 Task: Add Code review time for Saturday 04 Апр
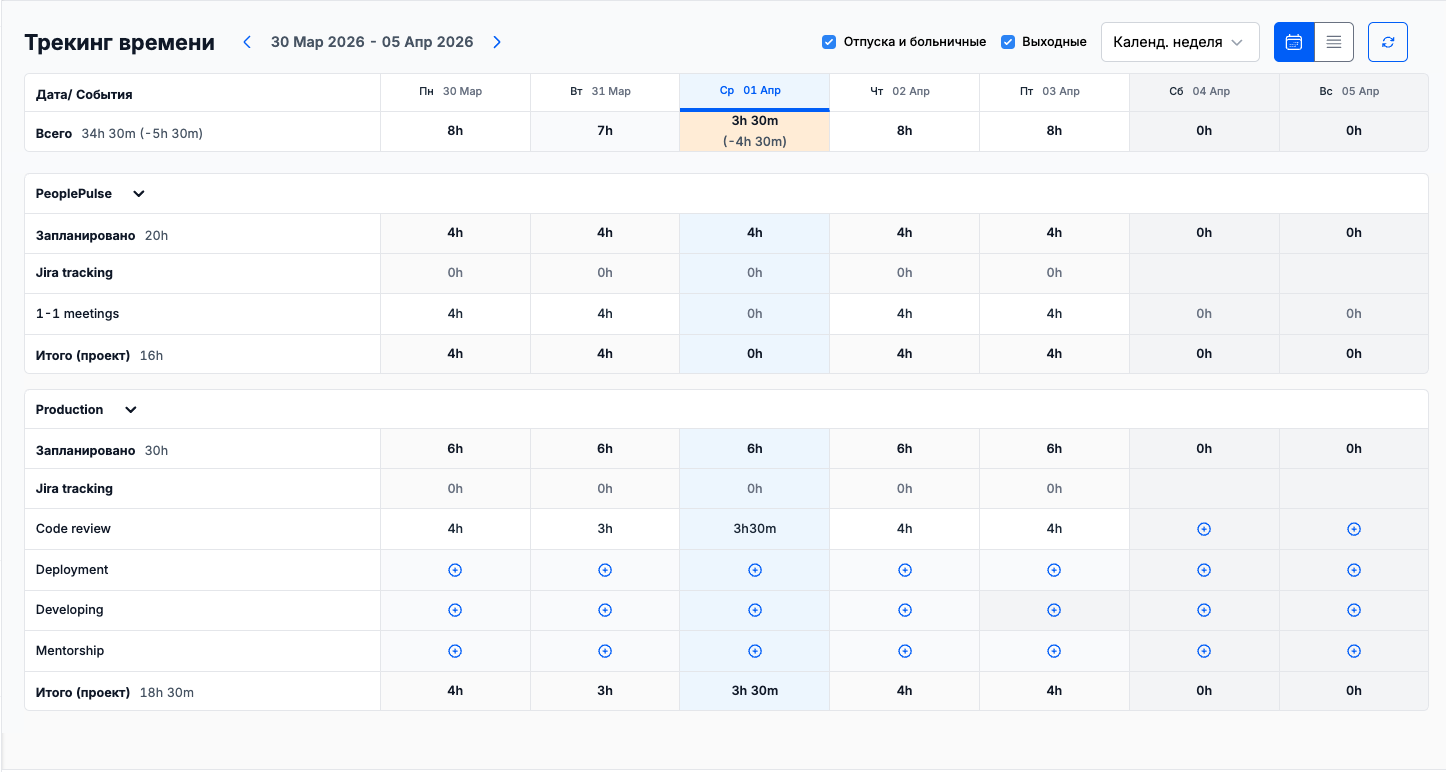click(x=1204, y=529)
